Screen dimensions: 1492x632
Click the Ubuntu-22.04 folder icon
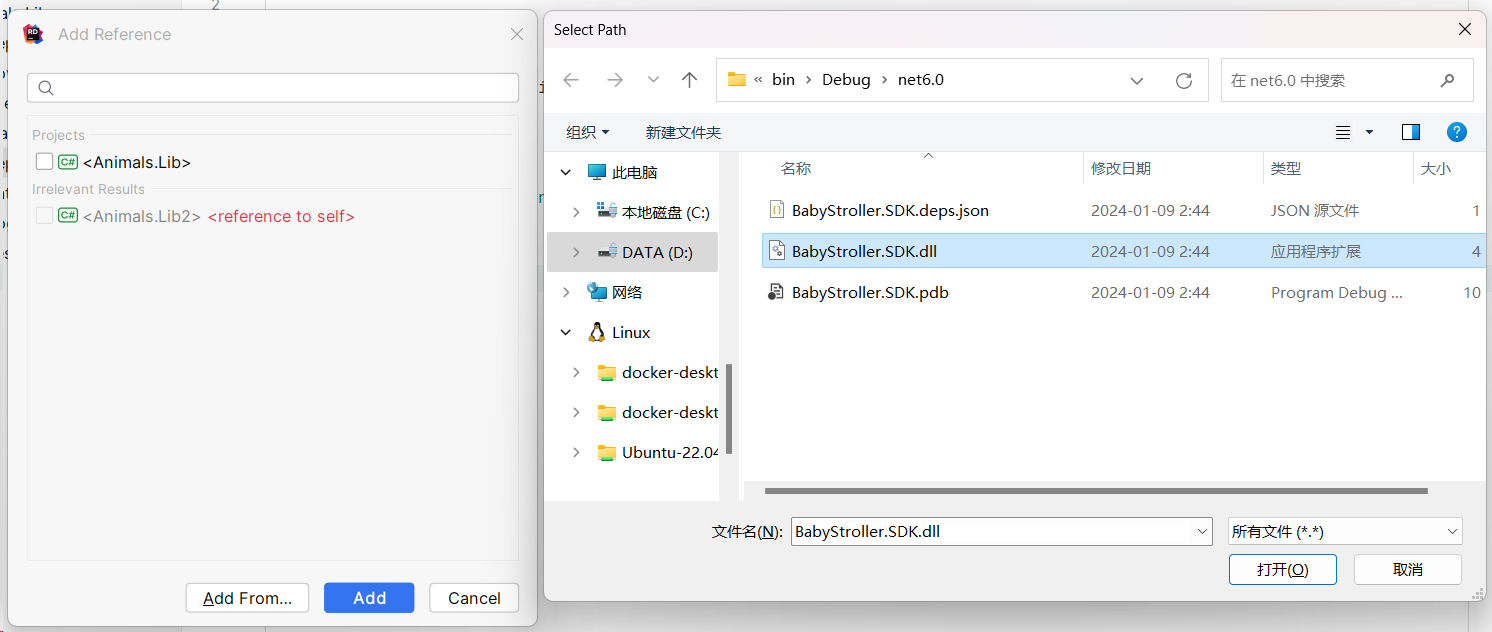(606, 453)
